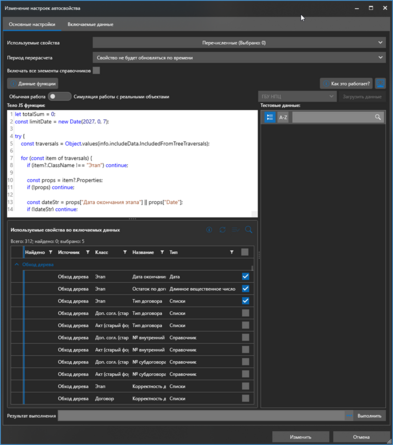Open search in used properties panel
Viewport: 393px width, 445px height.
click(249, 230)
